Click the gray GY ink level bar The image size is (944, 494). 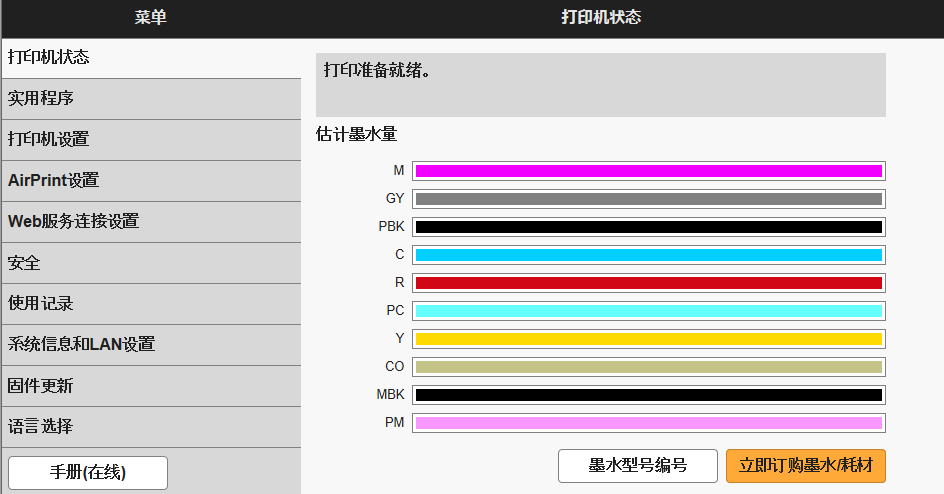click(x=648, y=199)
